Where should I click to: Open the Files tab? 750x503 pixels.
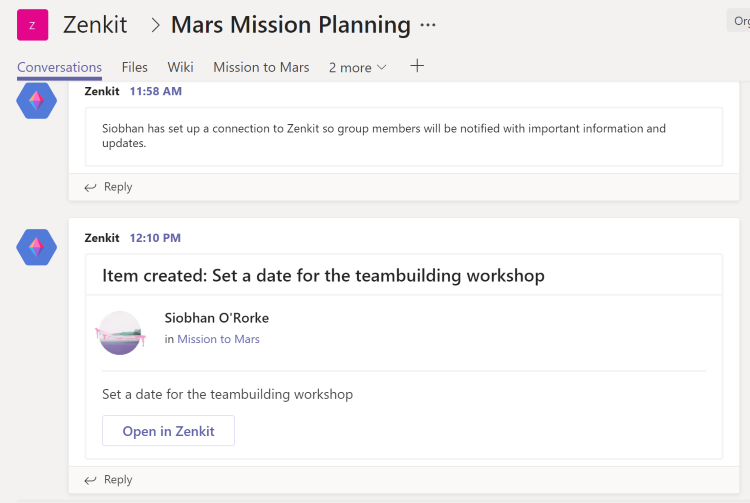[134, 67]
